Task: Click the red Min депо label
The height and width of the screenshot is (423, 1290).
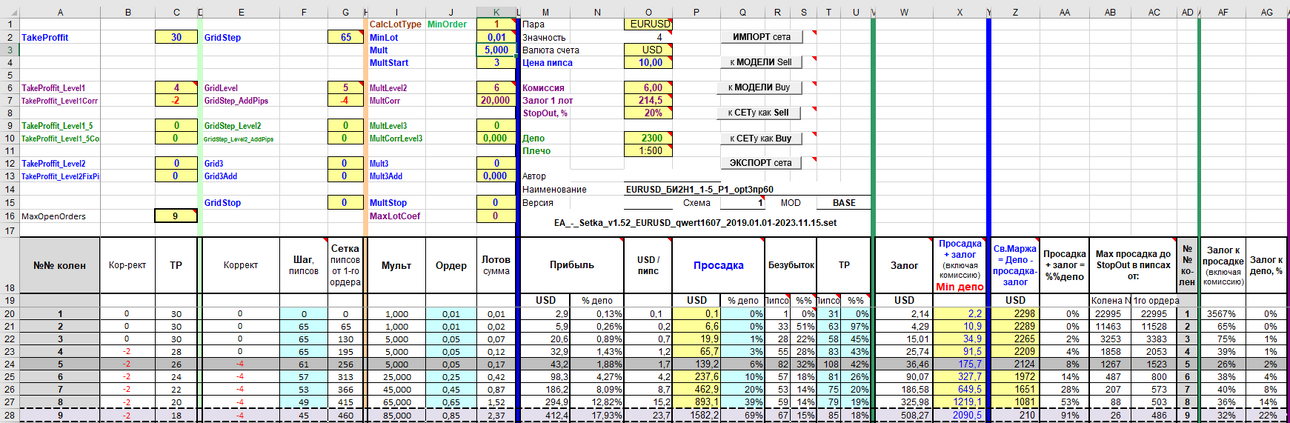Action: pyautogui.click(x=960, y=287)
